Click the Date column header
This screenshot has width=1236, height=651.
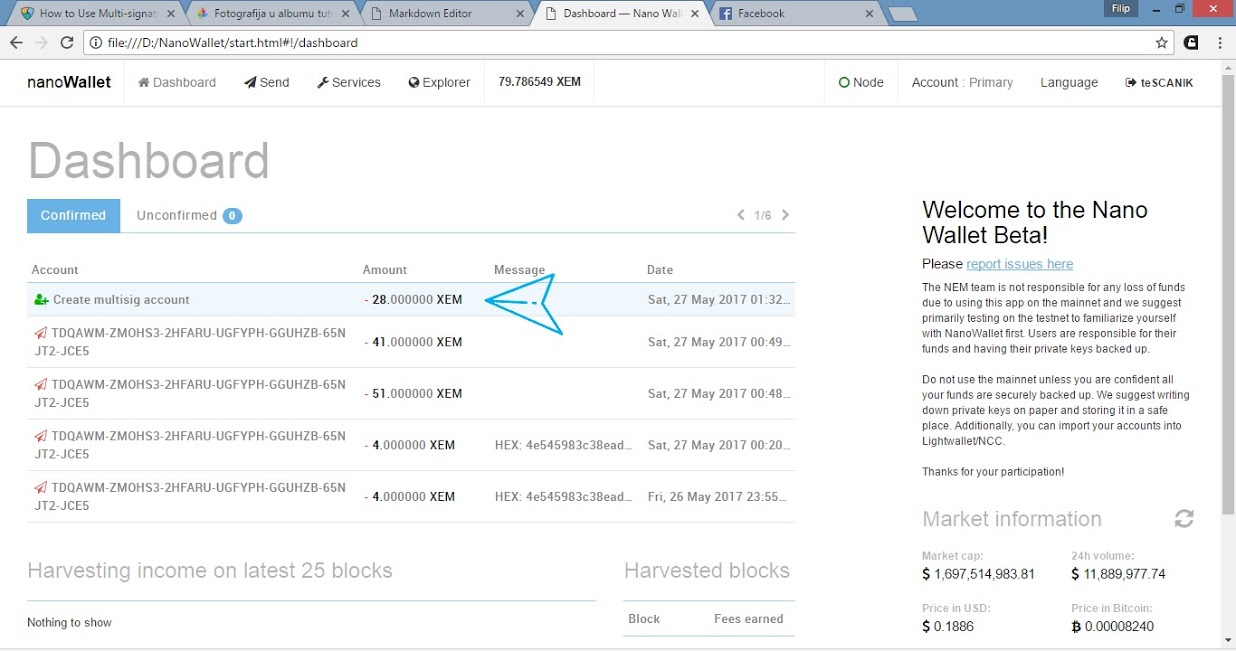pos(660,270)
